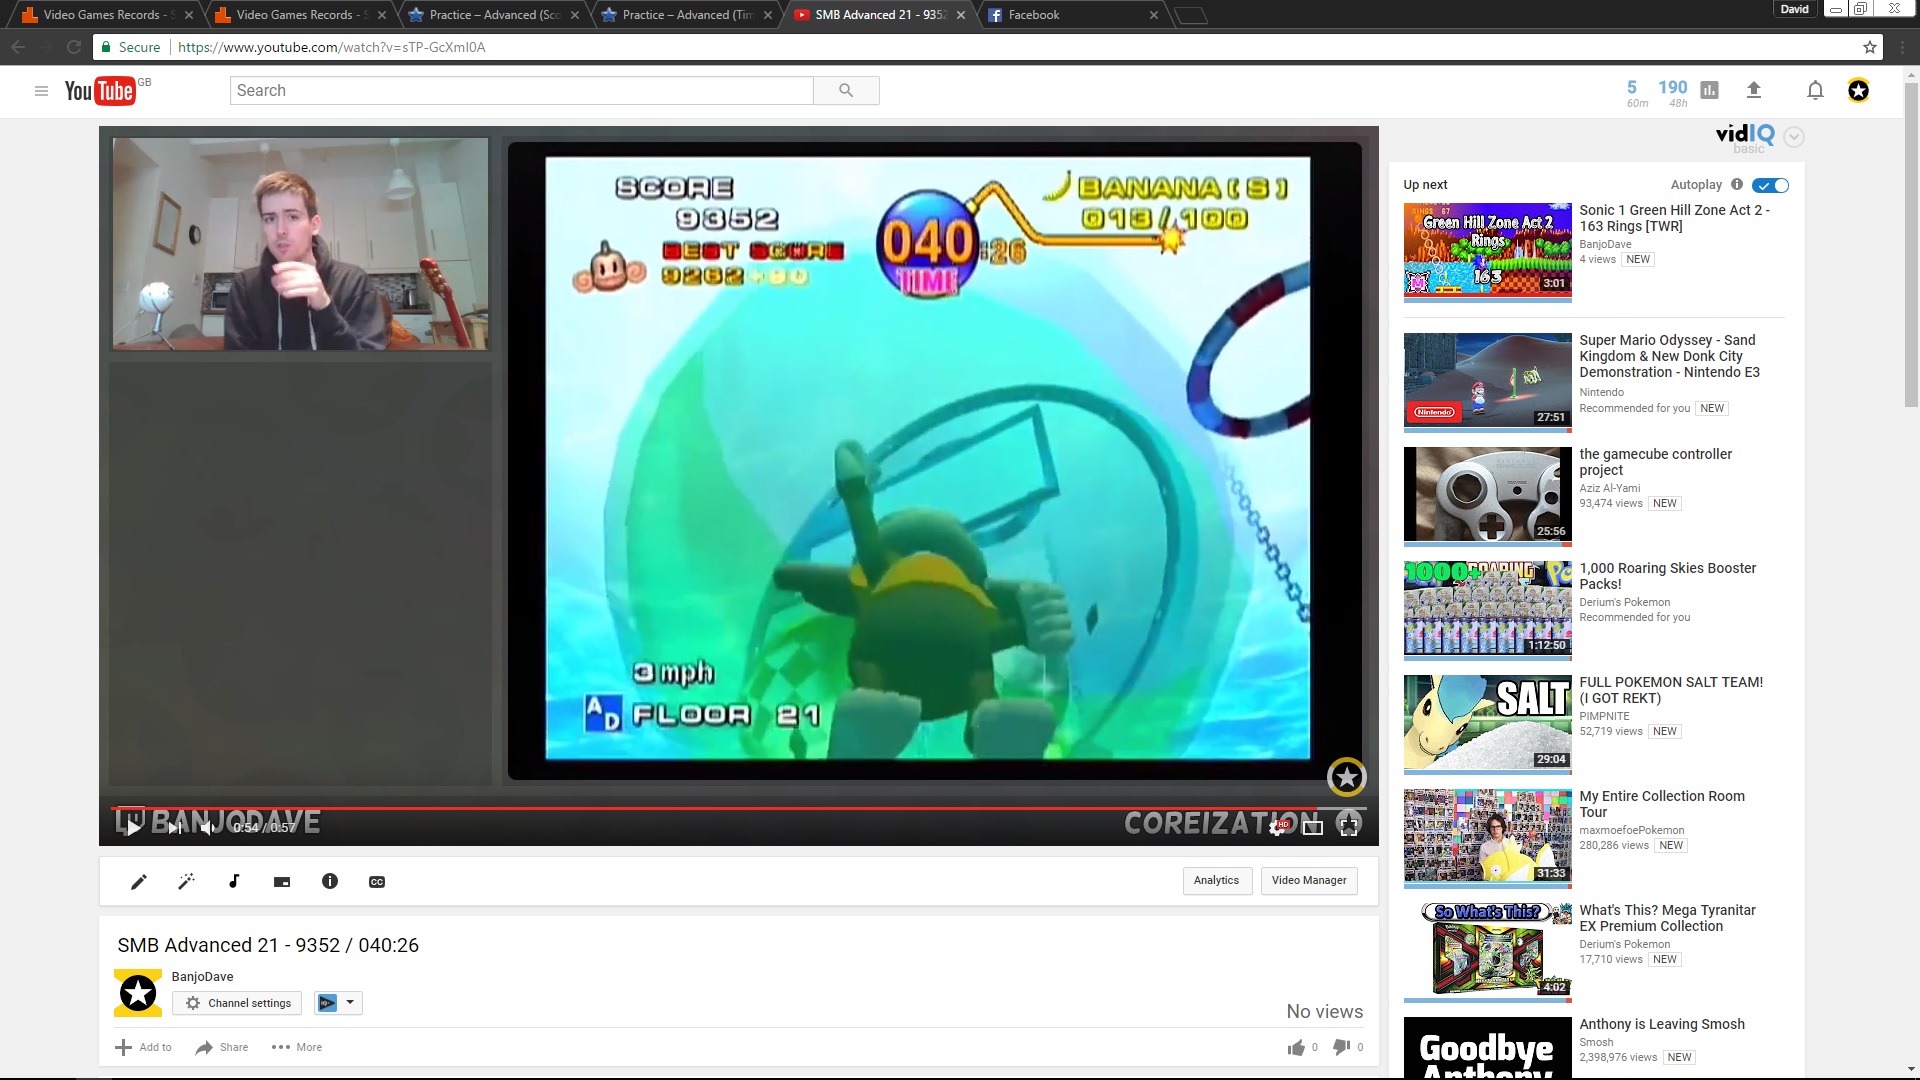Open the music note audio tool
1920x1080 pixels.
[234, 881]
